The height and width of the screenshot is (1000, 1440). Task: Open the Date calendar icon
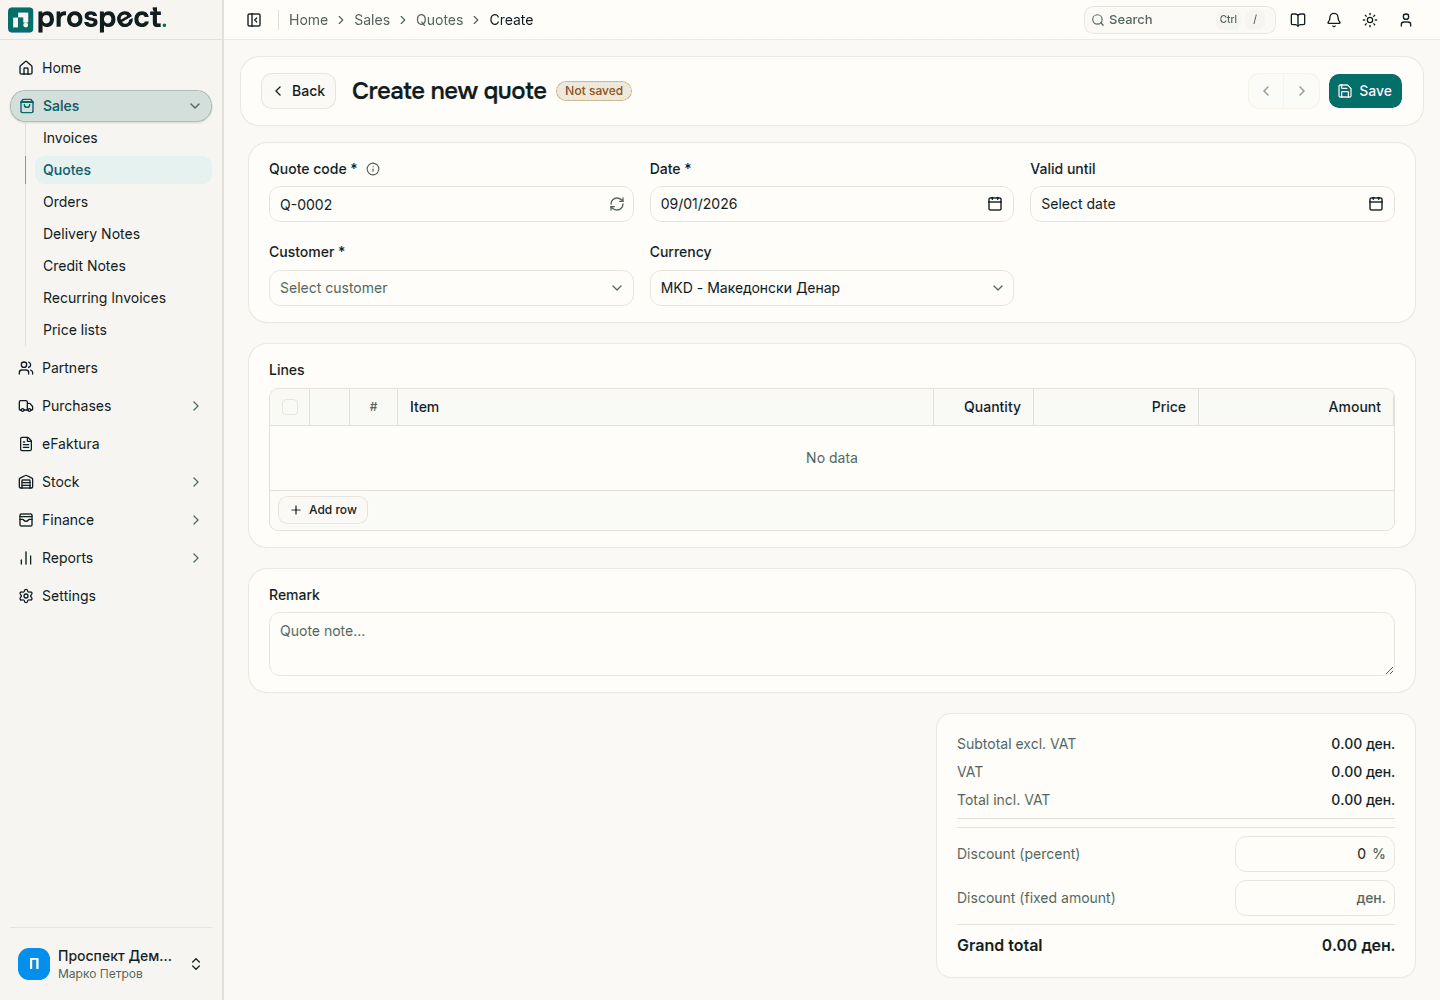995,204
